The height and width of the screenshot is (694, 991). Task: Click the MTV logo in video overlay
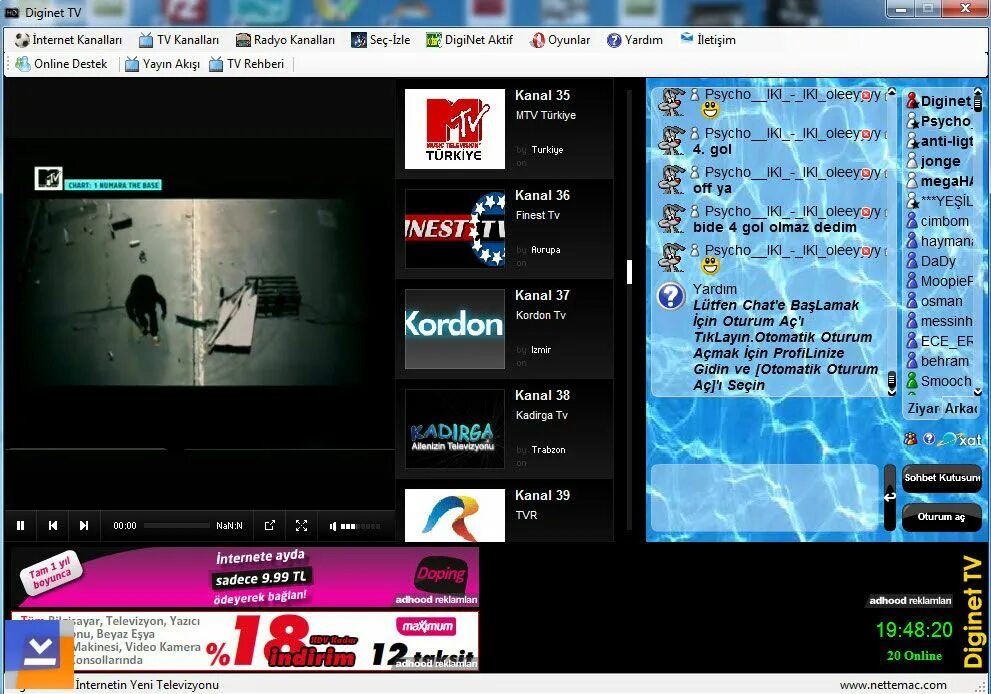(x=48, y=178)
